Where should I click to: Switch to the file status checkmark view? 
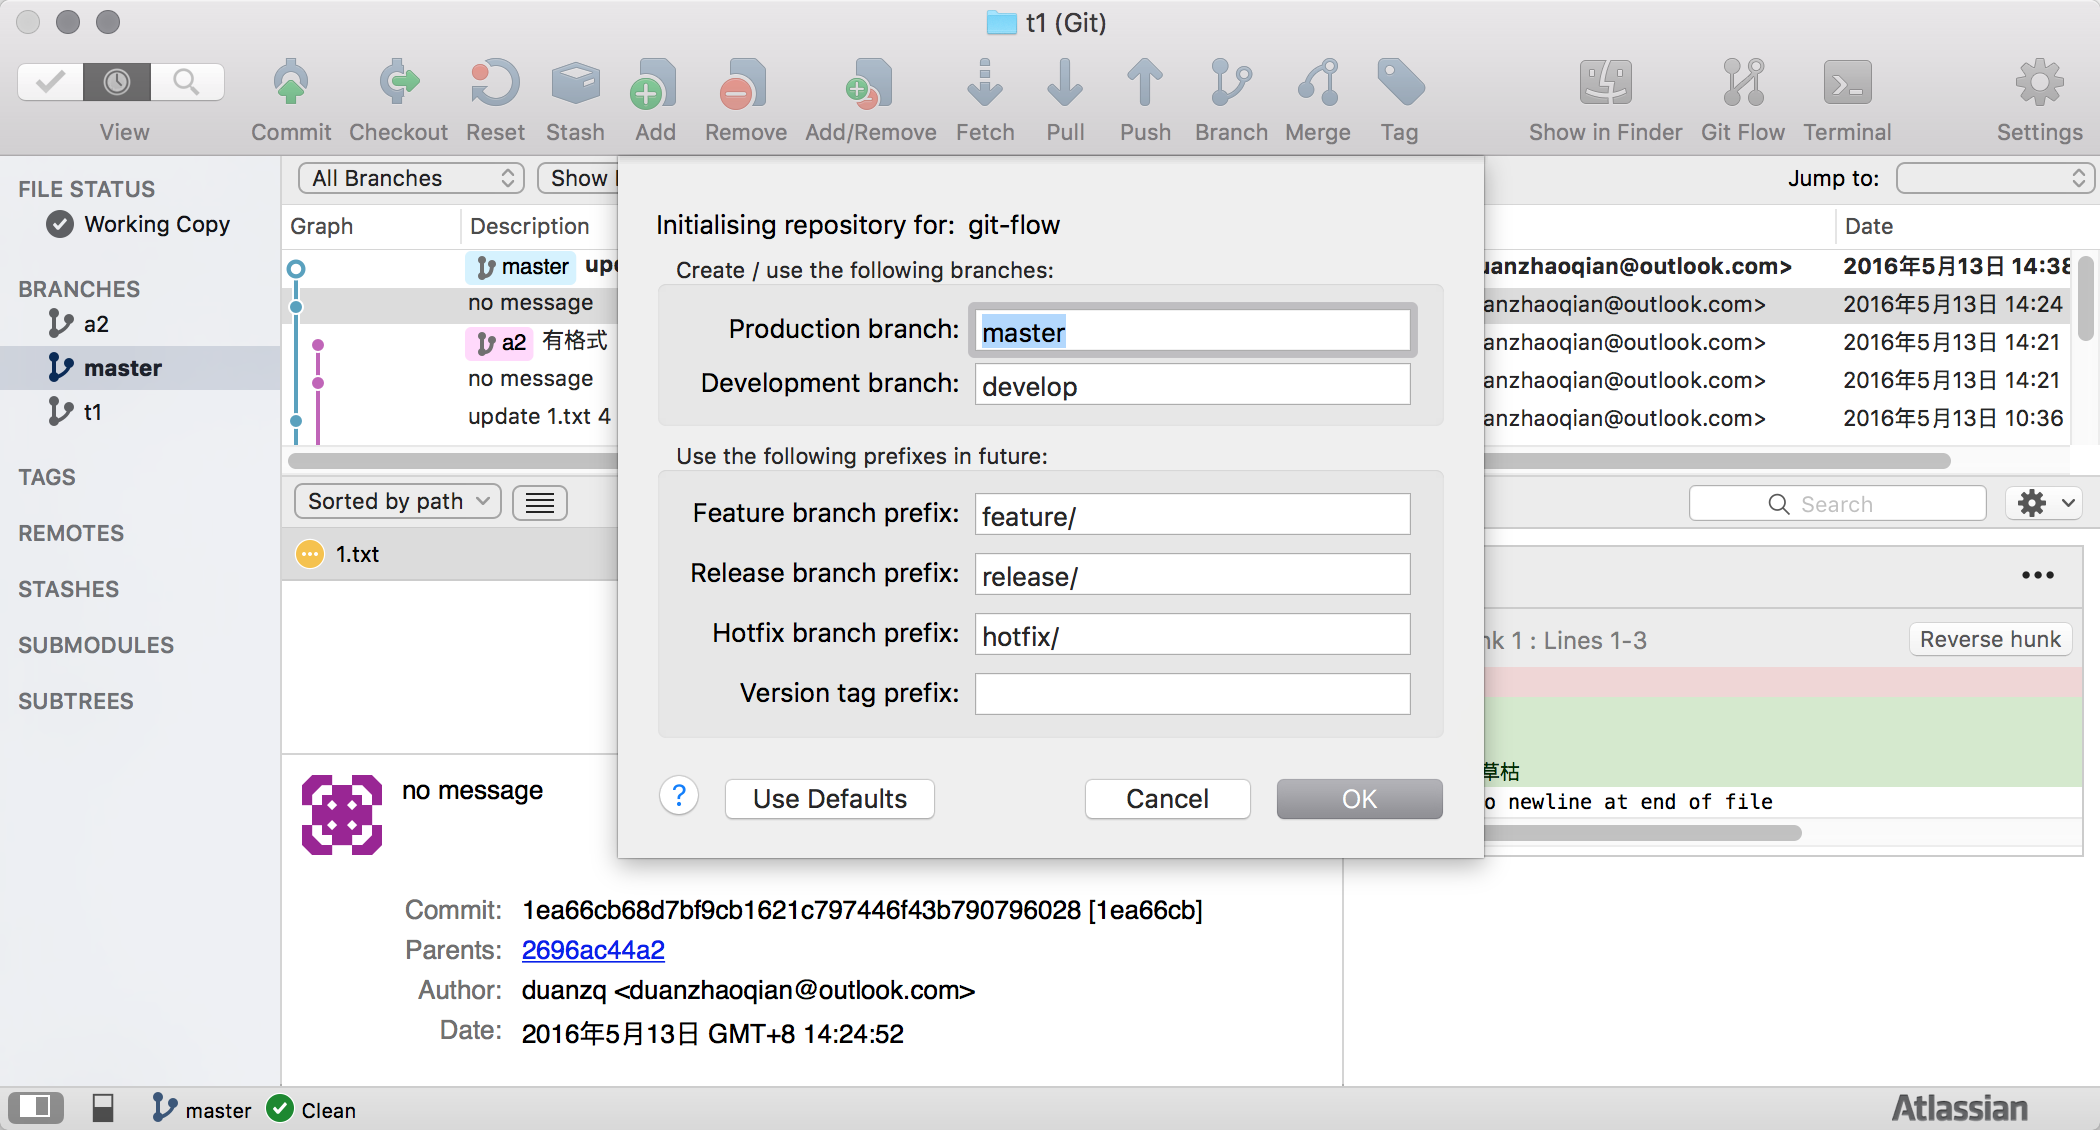tap(50, 82)
